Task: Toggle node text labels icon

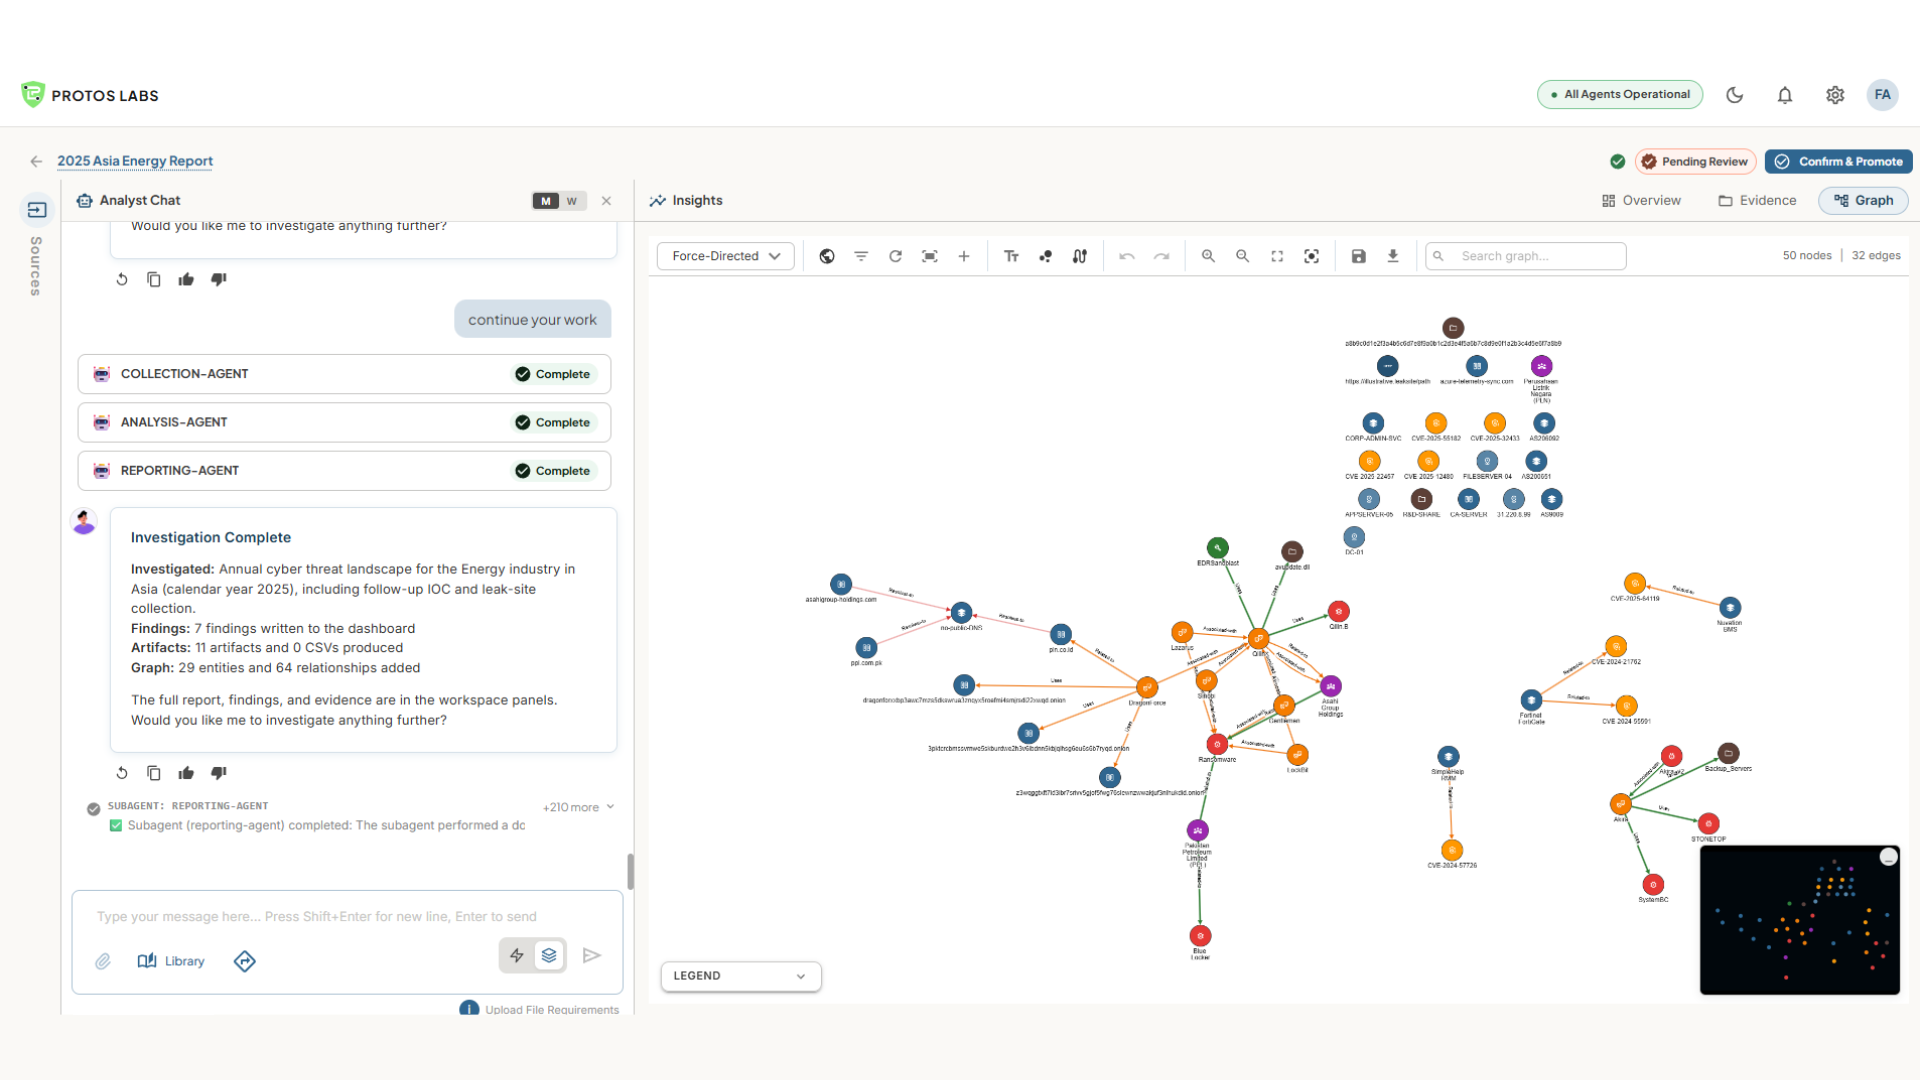Action: [x=1011, y=256]
